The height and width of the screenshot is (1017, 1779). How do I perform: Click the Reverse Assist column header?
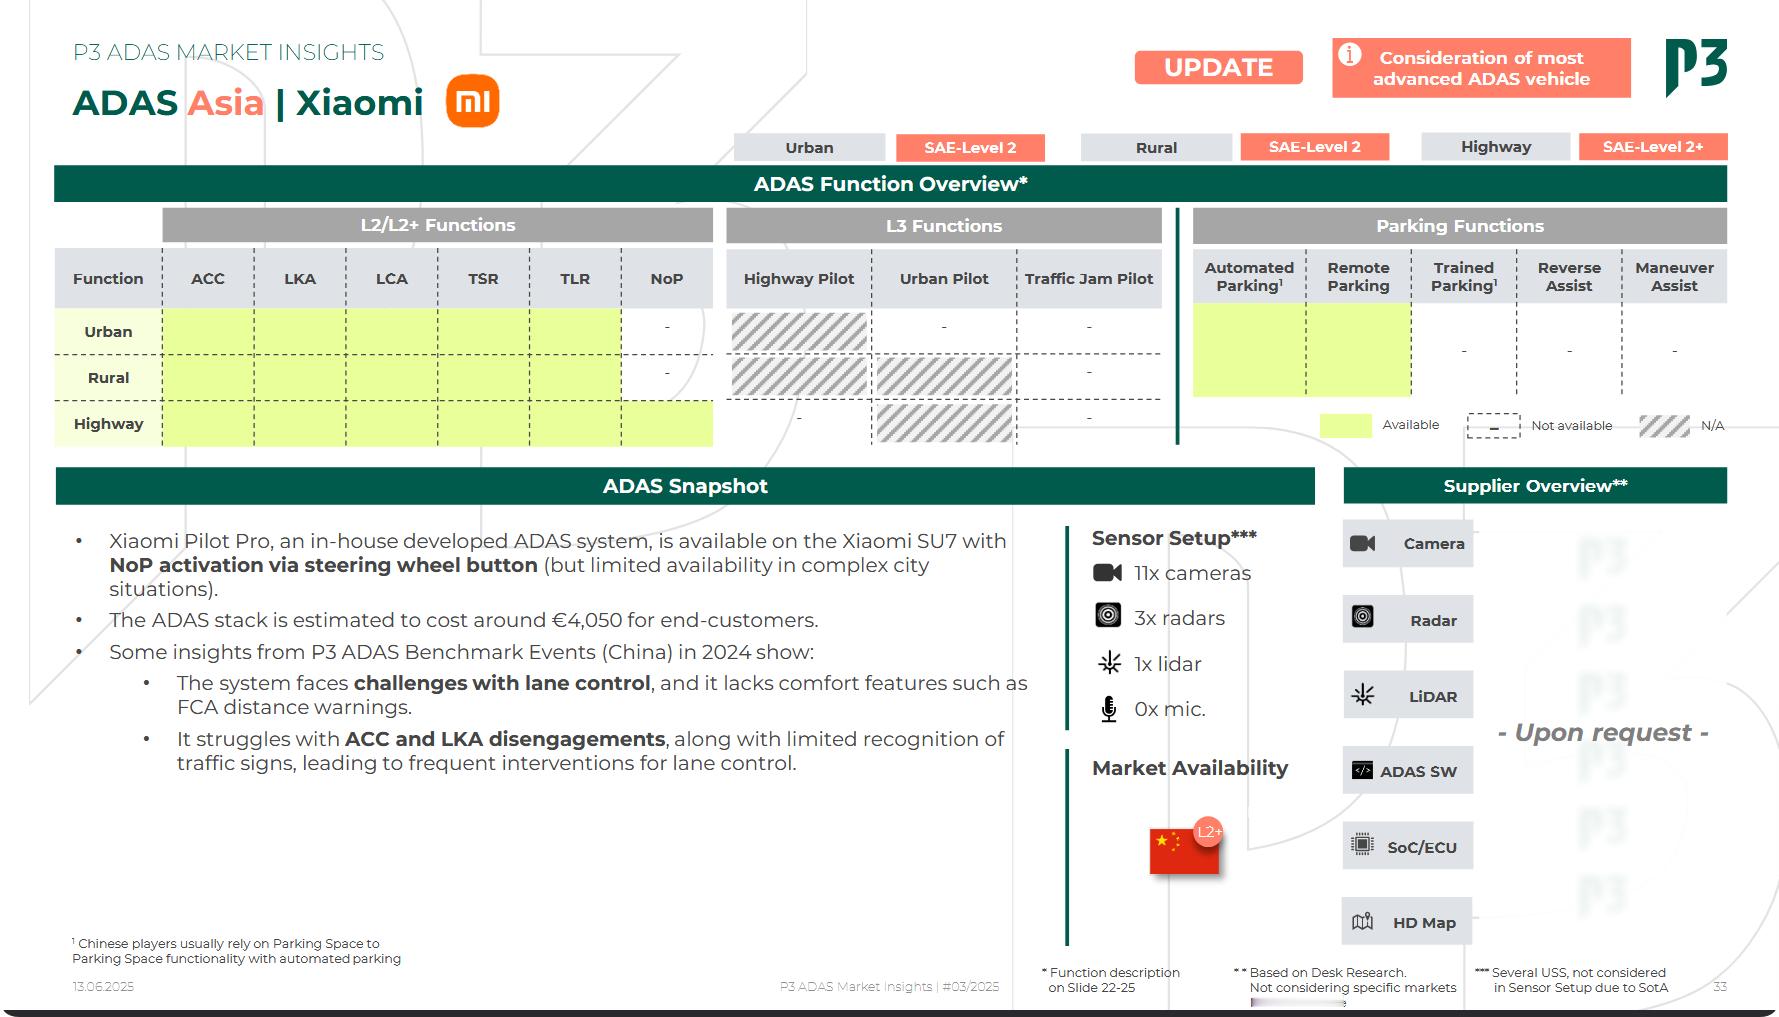tap(1569, 276)
